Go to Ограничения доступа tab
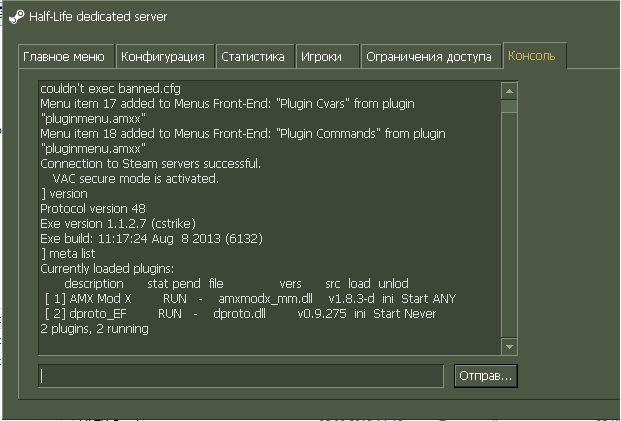The image size is (621, 421). point(431,57)
